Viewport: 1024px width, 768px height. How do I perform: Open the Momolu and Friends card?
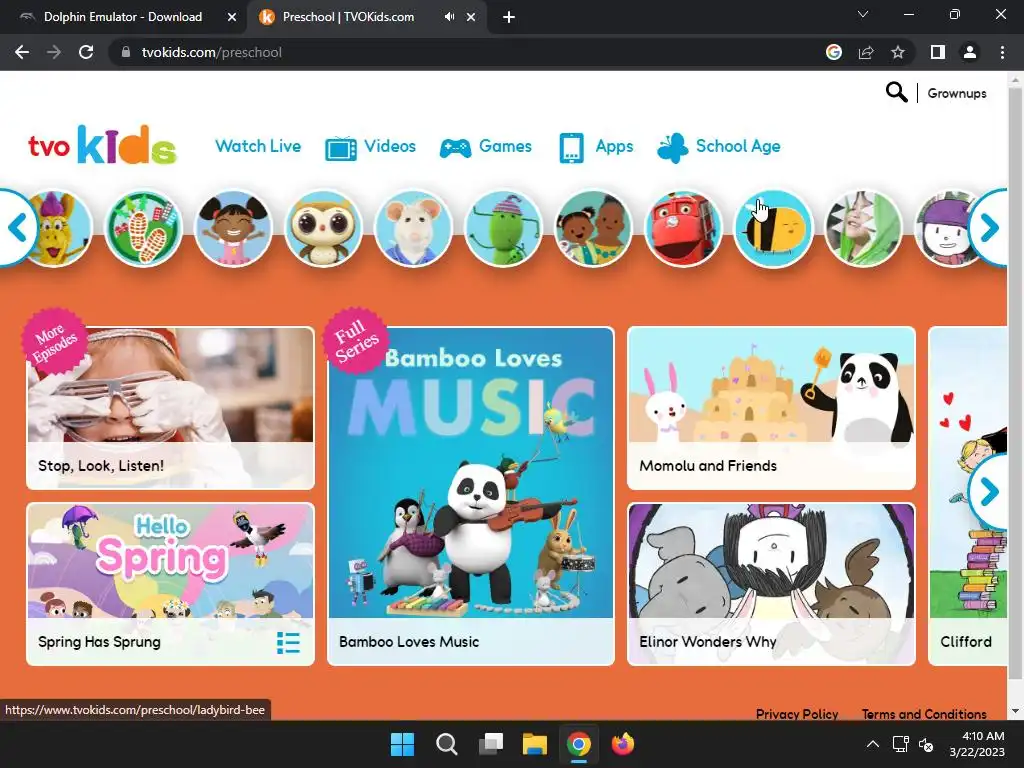pos(771,408)
